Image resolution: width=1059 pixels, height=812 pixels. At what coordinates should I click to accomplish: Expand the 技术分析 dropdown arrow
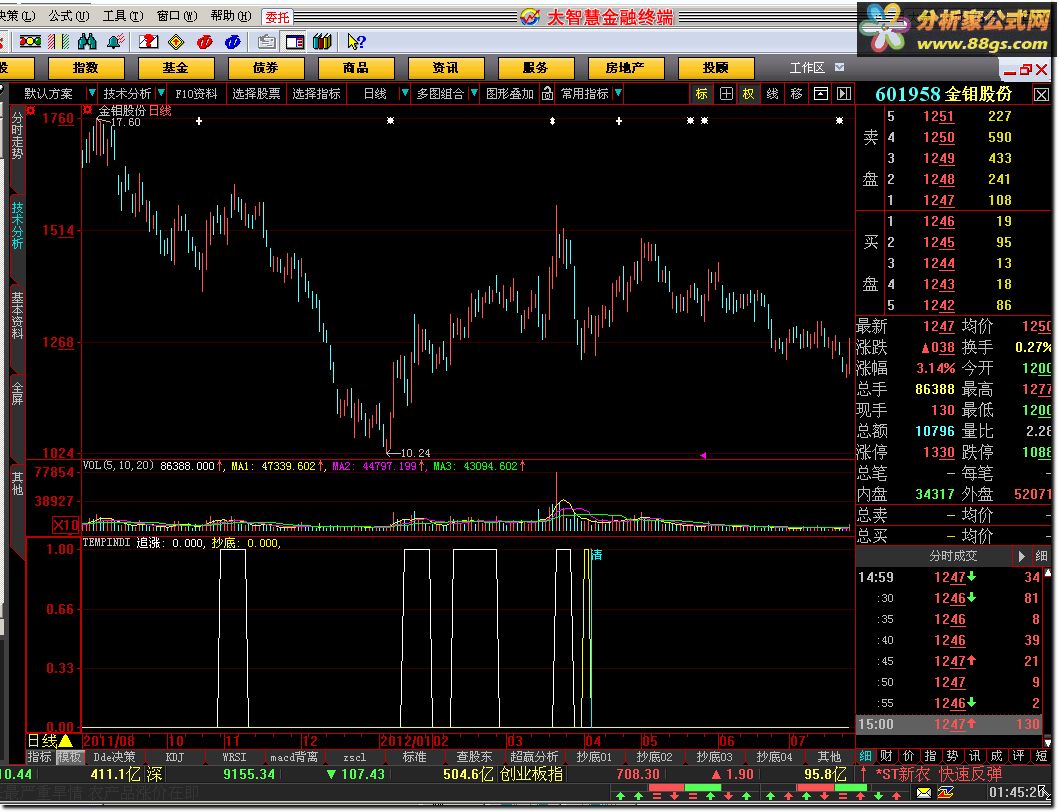tap(161, 93)
